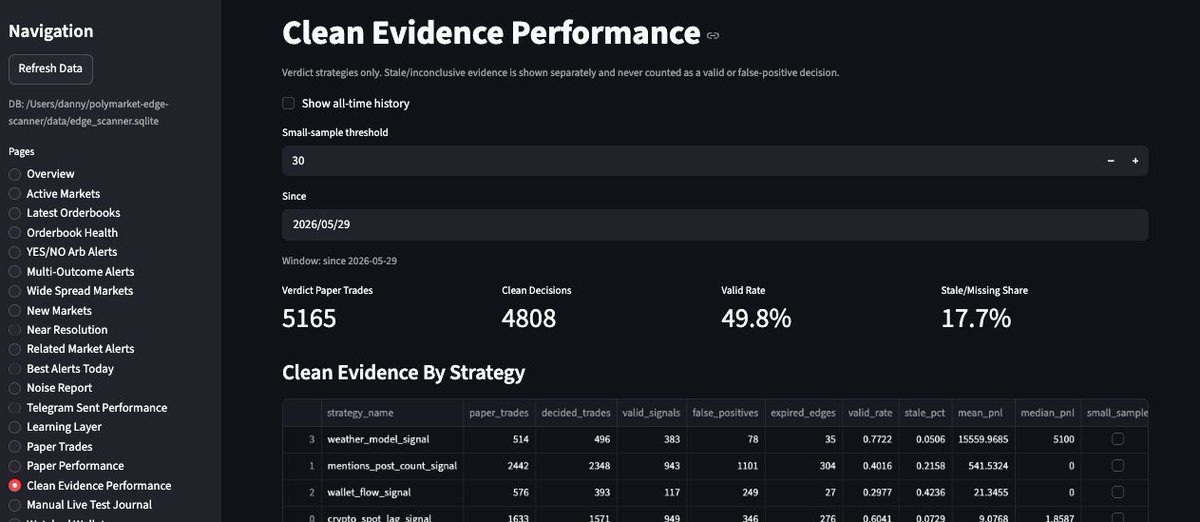Decrease the small-sample threshold with minus
Image resolution: width=1200 pixels, height=522 pixels.
pyautogui.click(x=1111, y=161)
